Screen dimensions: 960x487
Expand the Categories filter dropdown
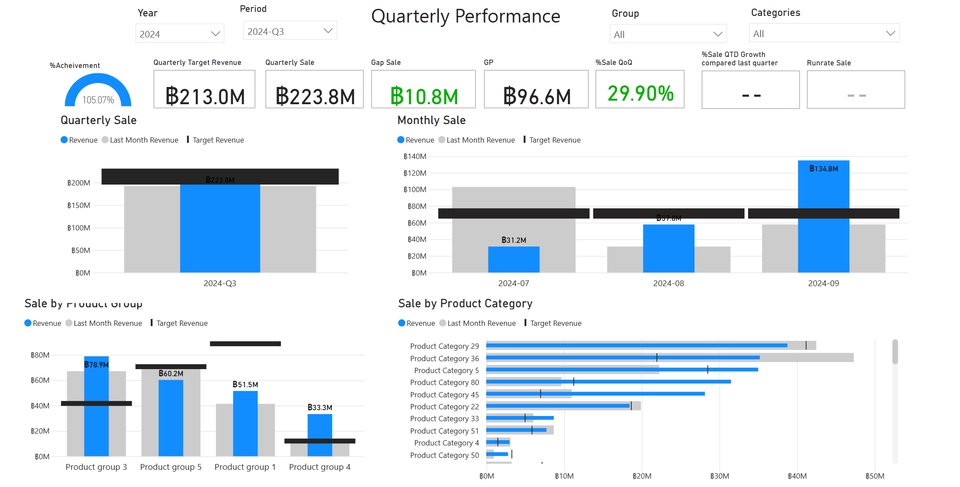point(824,33)
